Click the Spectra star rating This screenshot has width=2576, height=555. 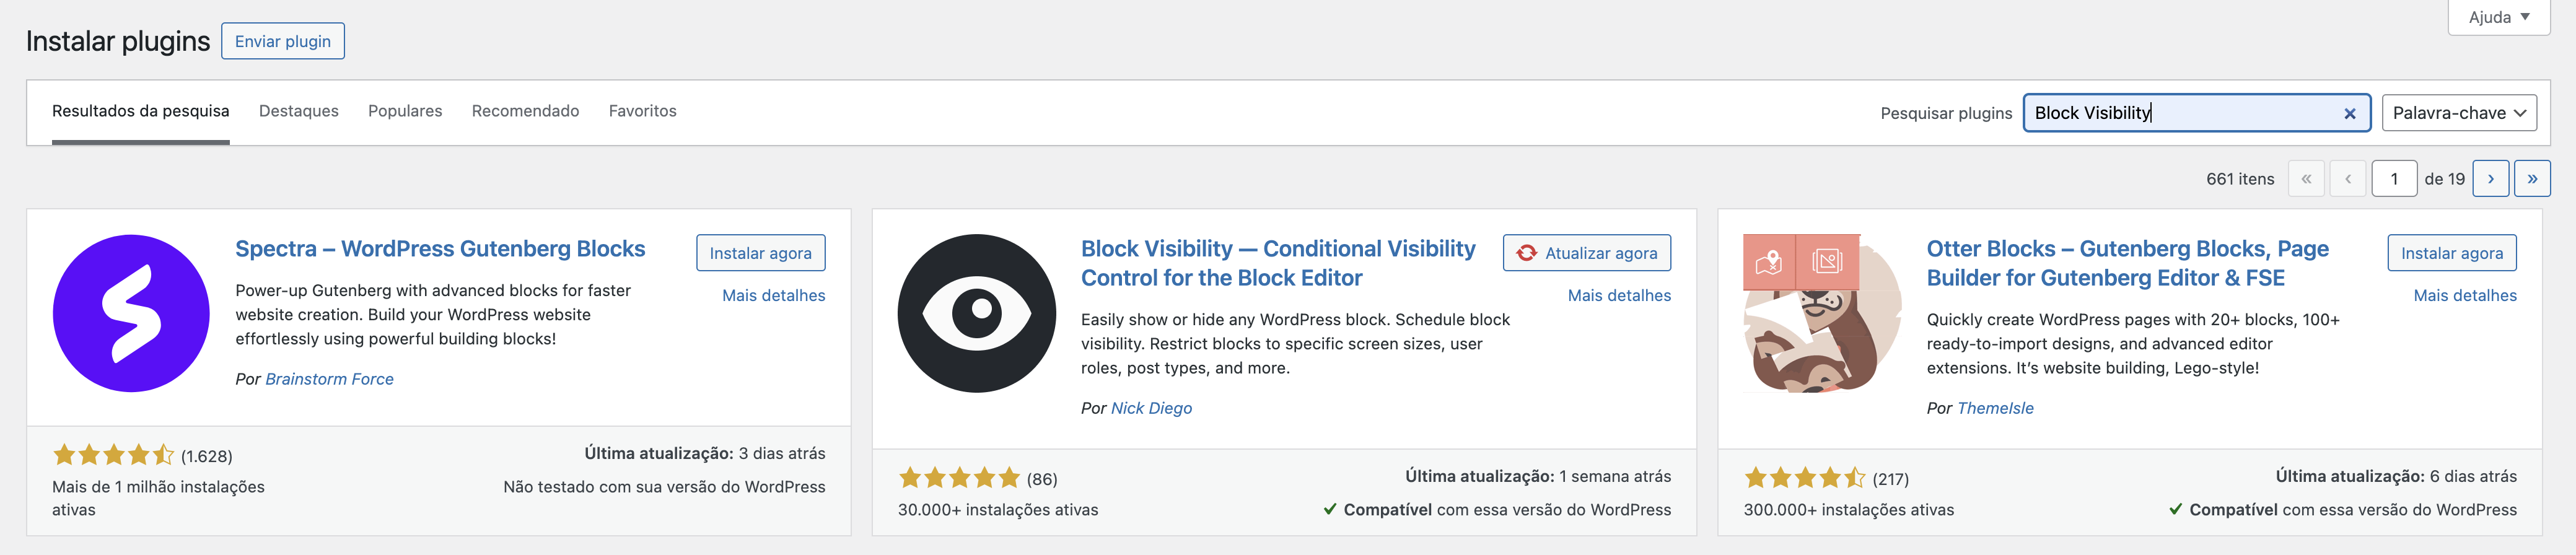(114, 455)
